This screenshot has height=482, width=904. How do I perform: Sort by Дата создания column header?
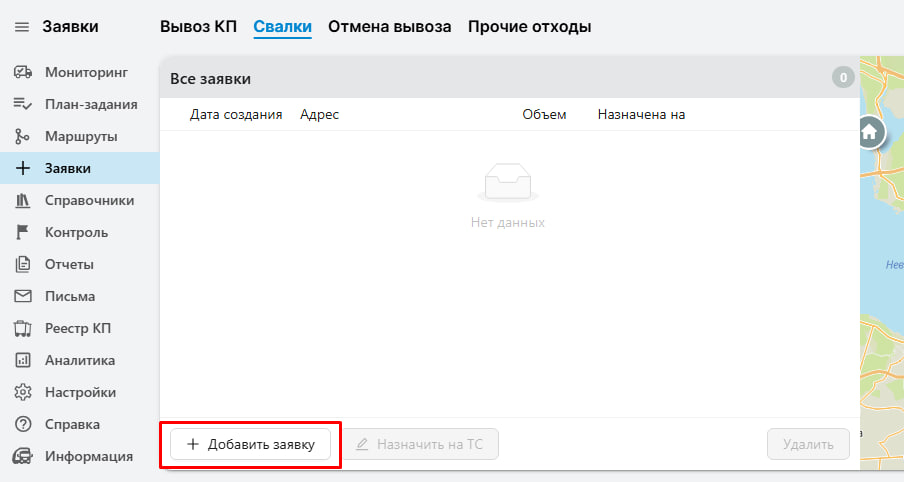[236, 115]
